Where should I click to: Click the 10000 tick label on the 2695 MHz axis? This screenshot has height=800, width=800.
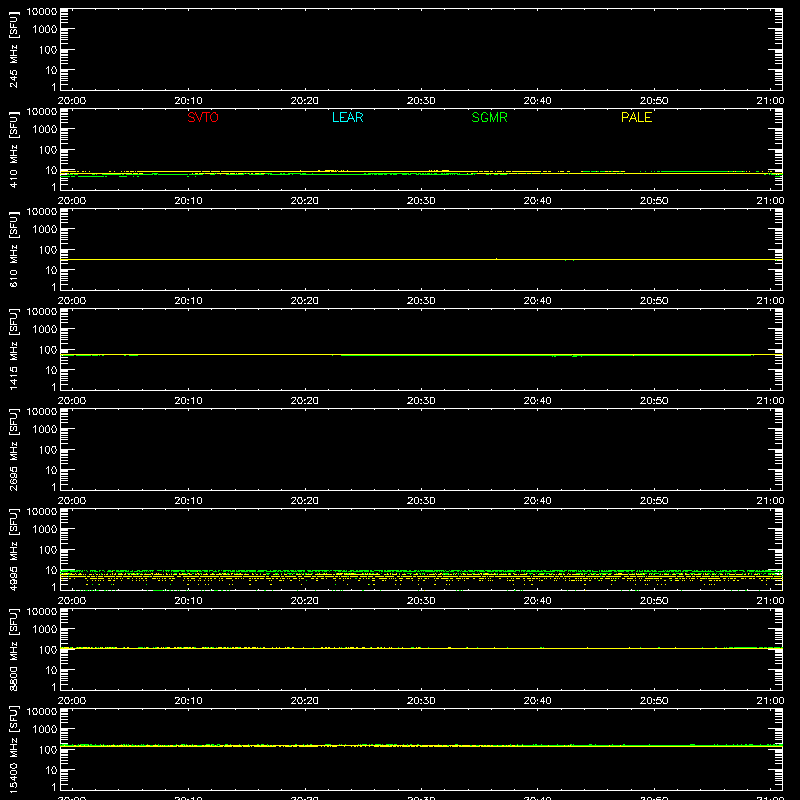point(42,412)
